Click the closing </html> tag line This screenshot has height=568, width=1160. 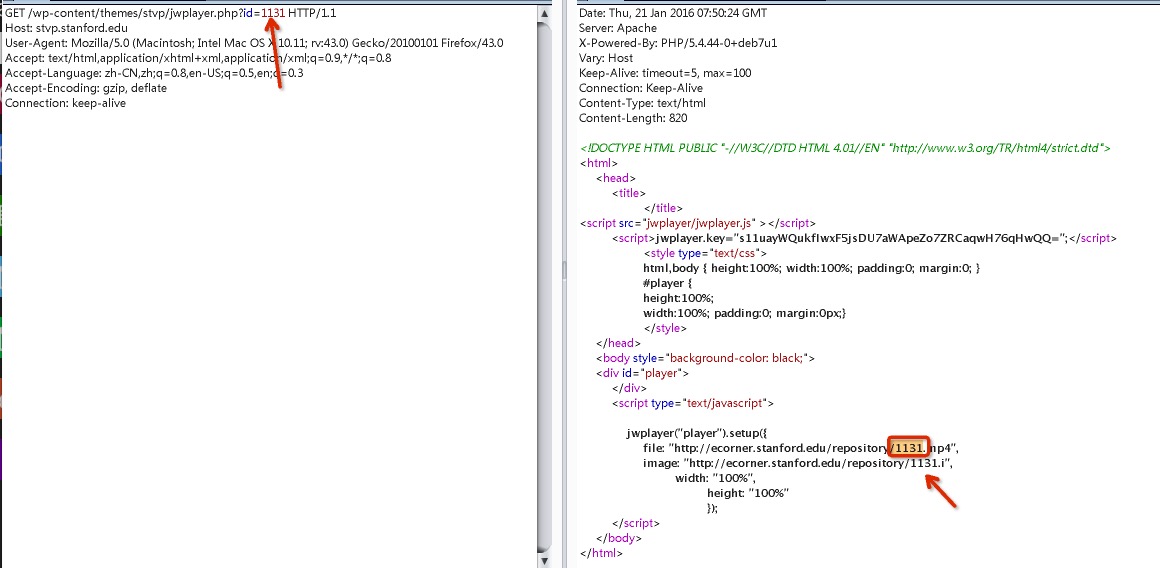[x=601, y=552]
